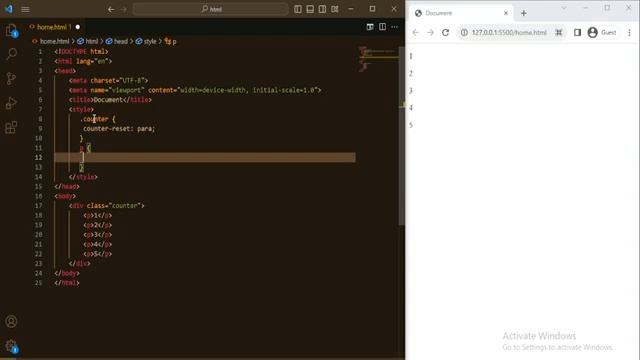Open the Explorer view in activity bar

[x=11, y=30]
